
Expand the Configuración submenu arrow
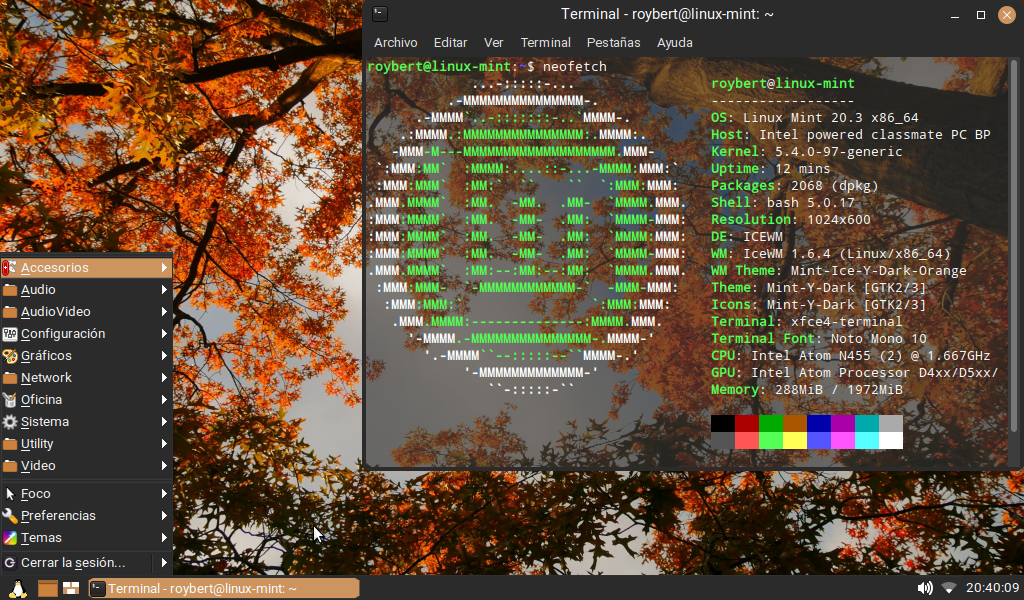pyautogui.click(x=164, y=334)
